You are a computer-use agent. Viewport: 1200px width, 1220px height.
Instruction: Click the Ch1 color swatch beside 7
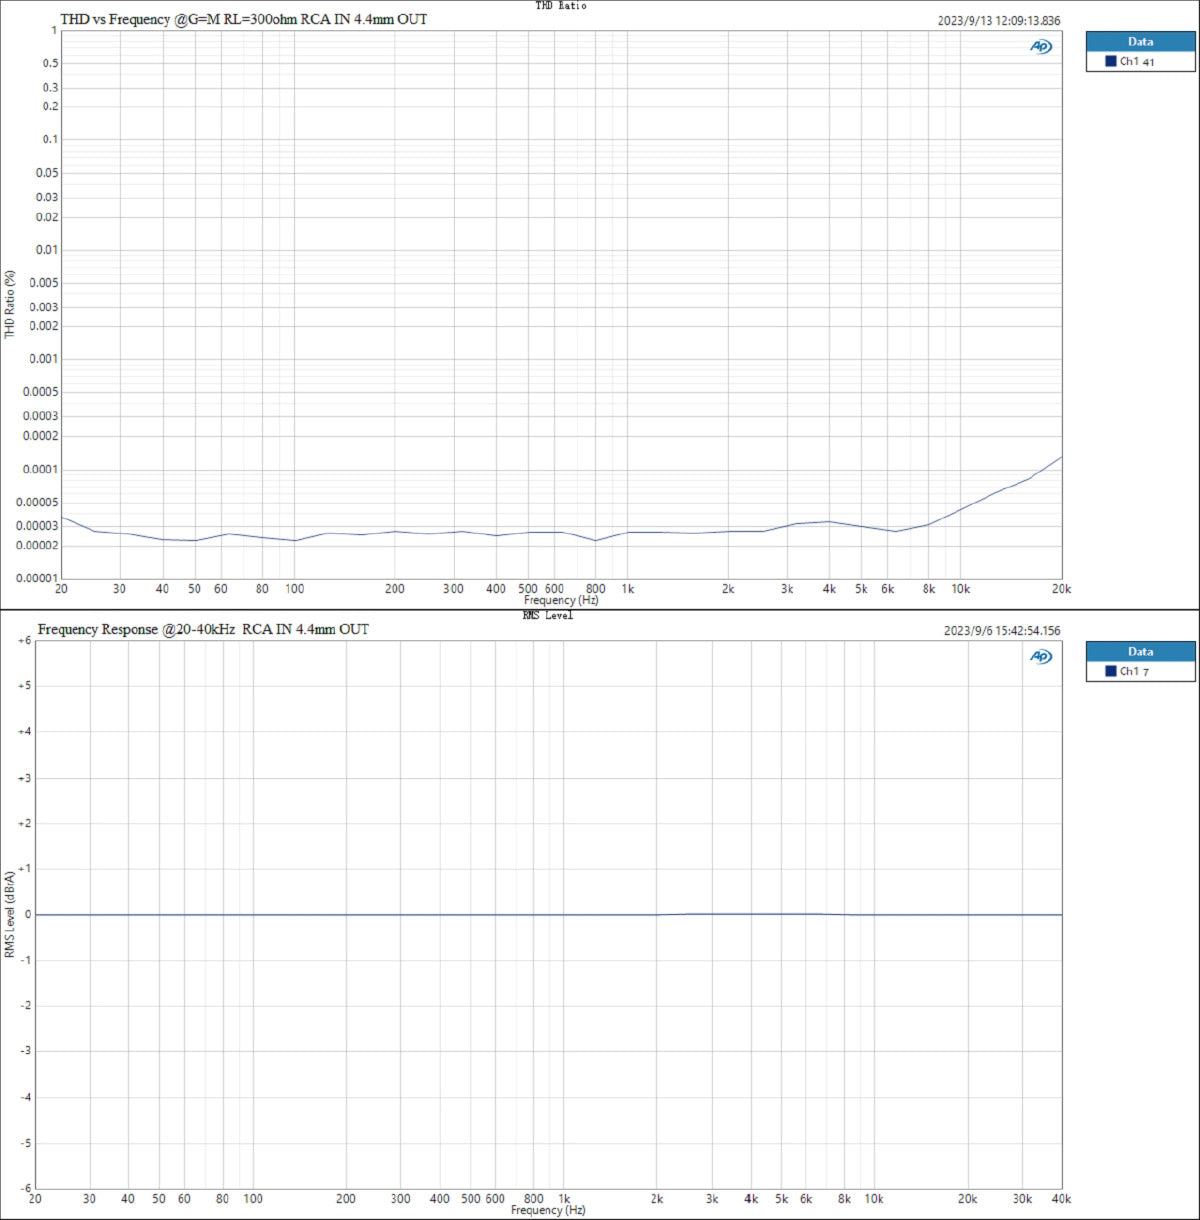(x=1110, y=671)
